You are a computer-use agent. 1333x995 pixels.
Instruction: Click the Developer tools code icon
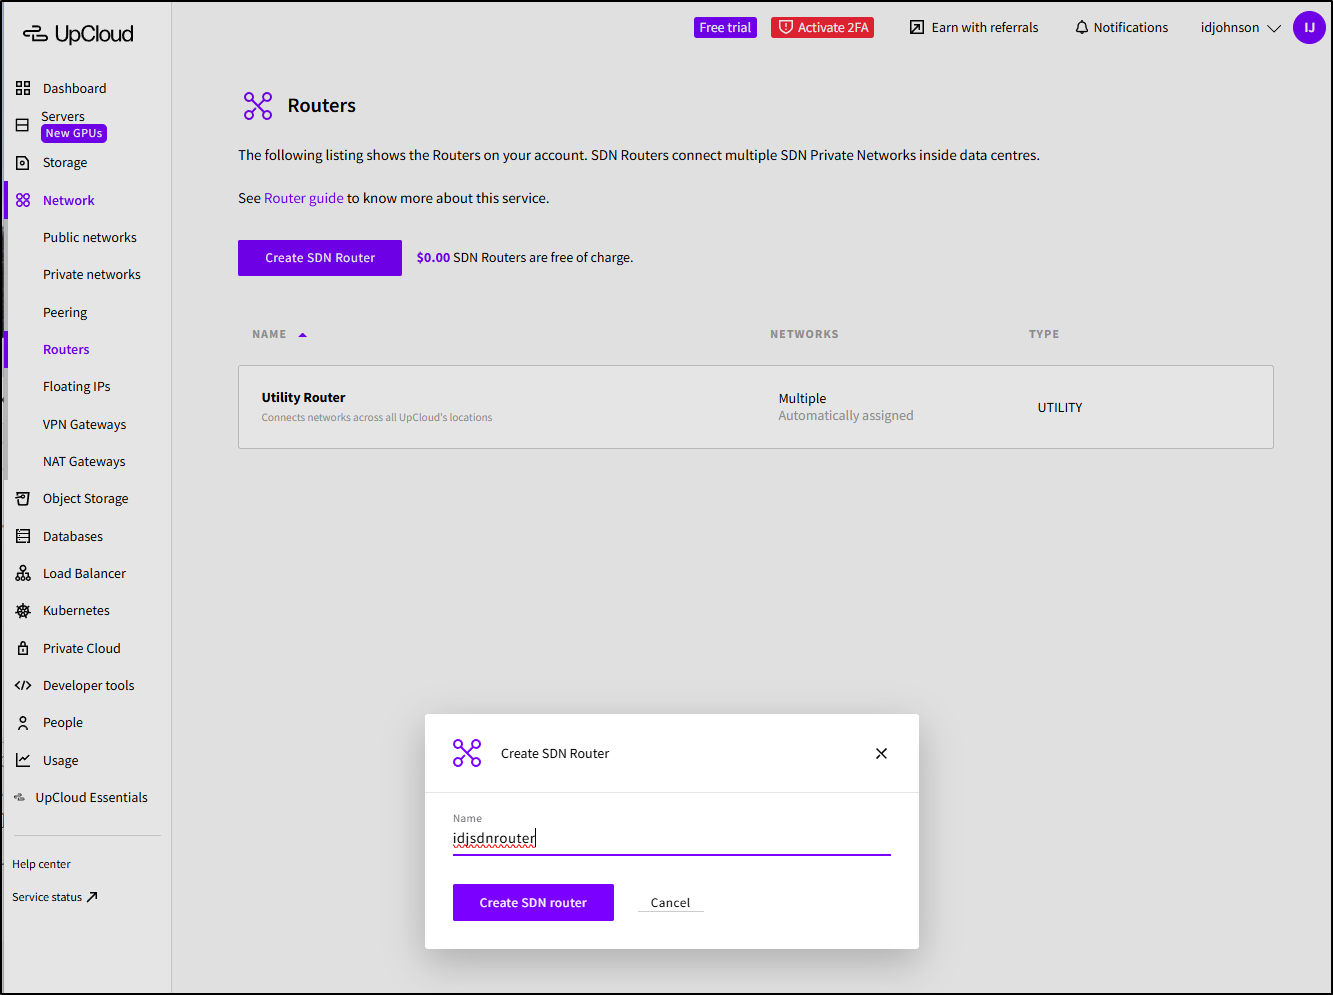point(23,686)
